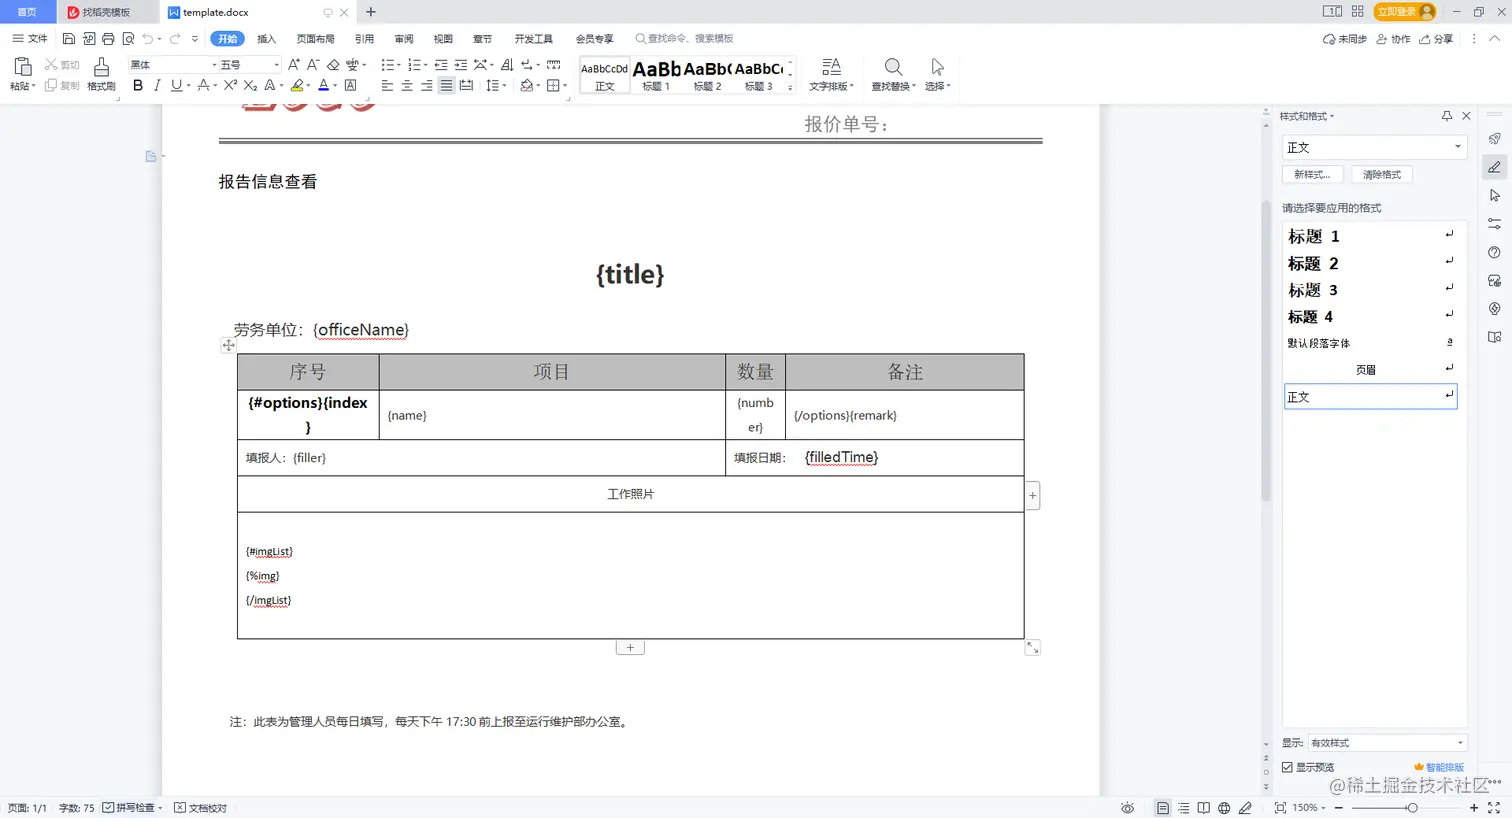Click the Clear Formatting eraser icon
1512x818 pixels.
[333, 65]
